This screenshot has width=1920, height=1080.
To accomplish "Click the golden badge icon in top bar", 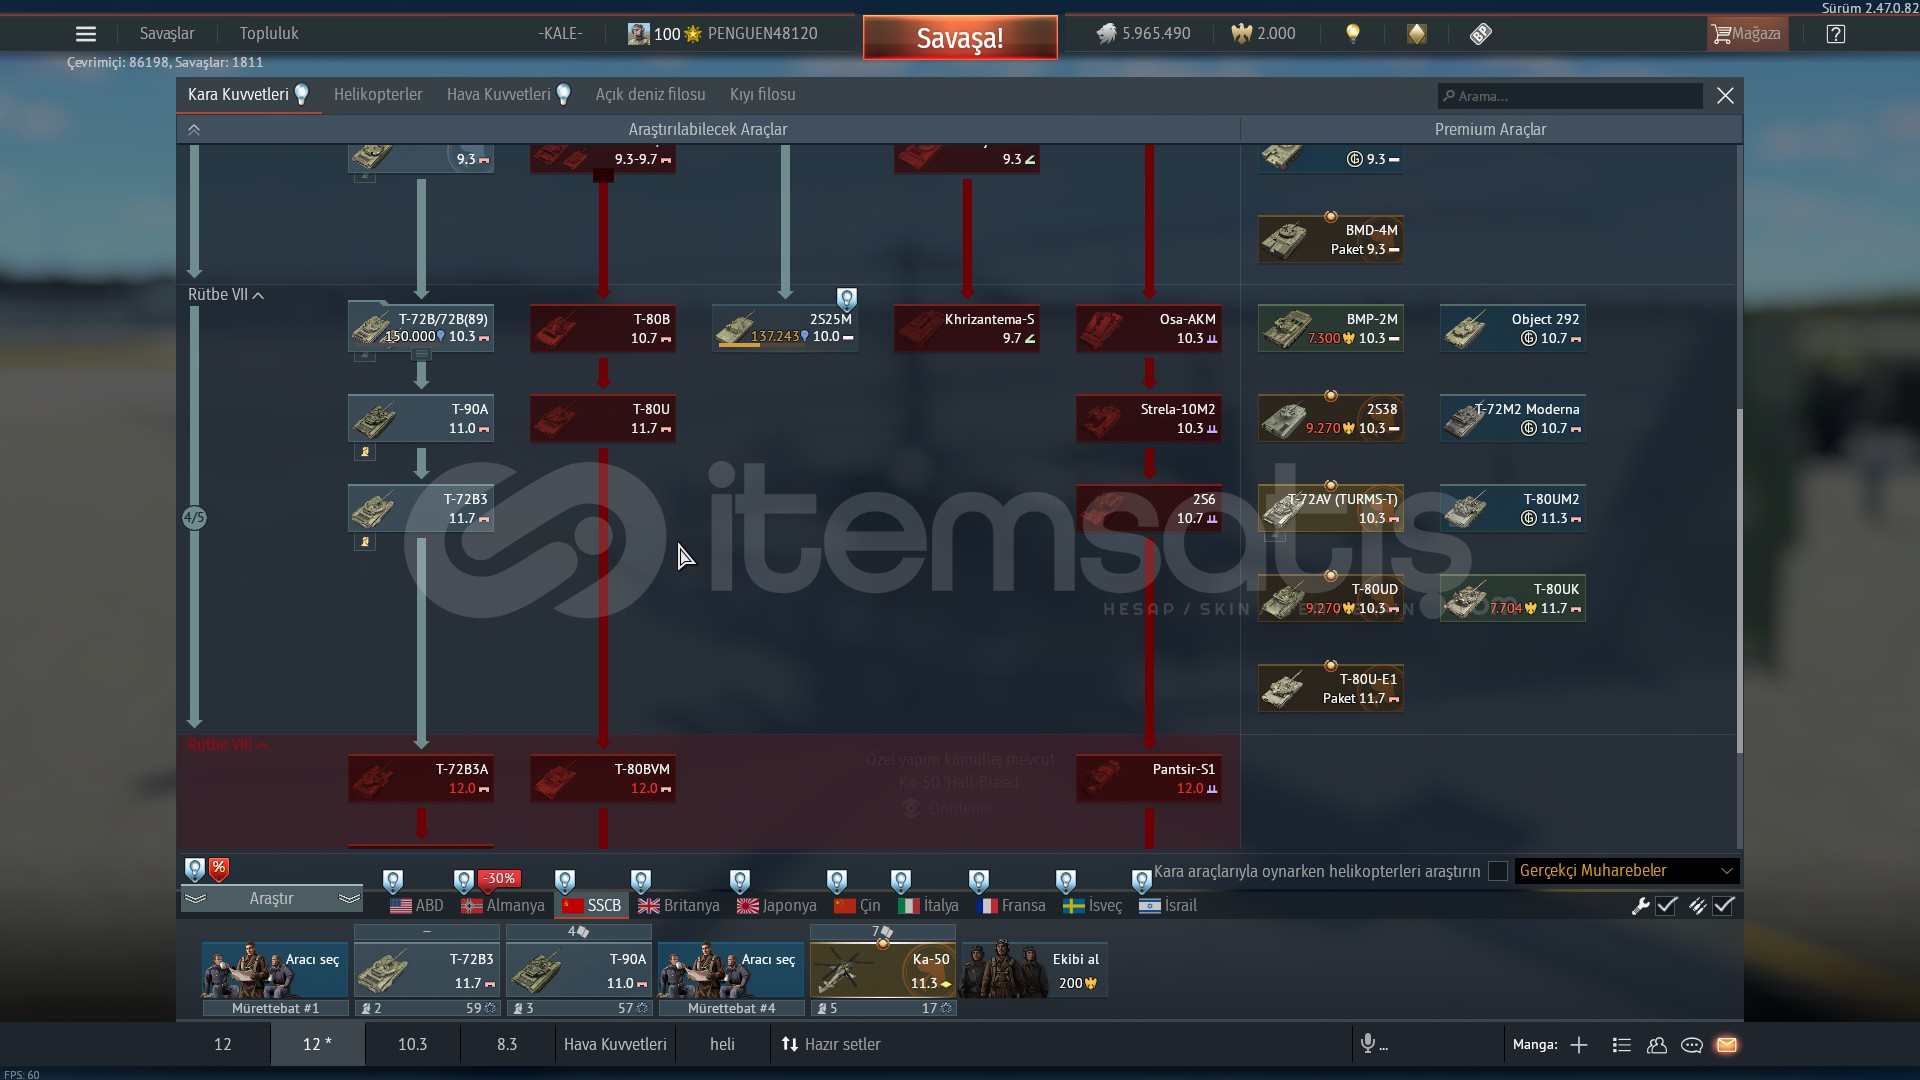I will pyautogui.click(x=1417, y=34).
